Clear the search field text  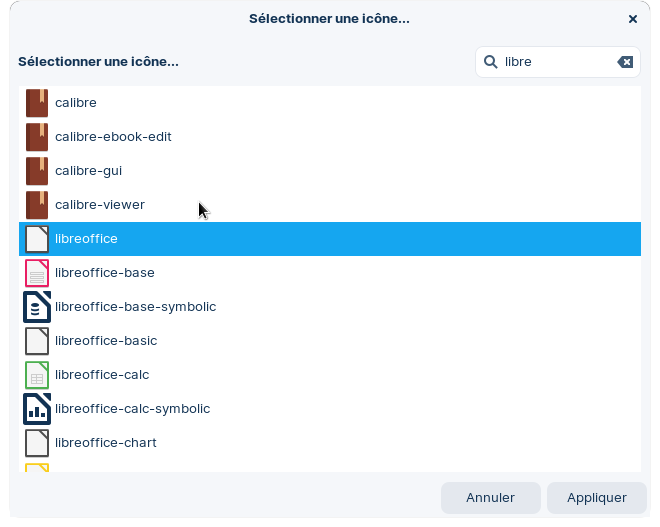pos(625,62)
